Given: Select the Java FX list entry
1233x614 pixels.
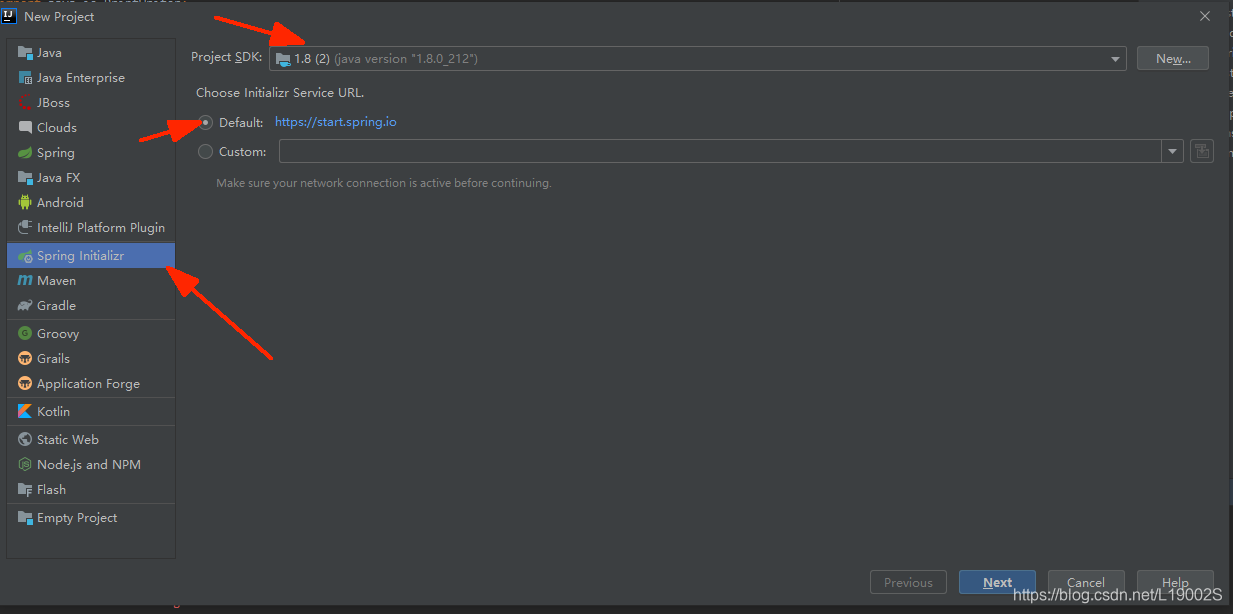Looking at the screenshot, I should coord(91,178).
